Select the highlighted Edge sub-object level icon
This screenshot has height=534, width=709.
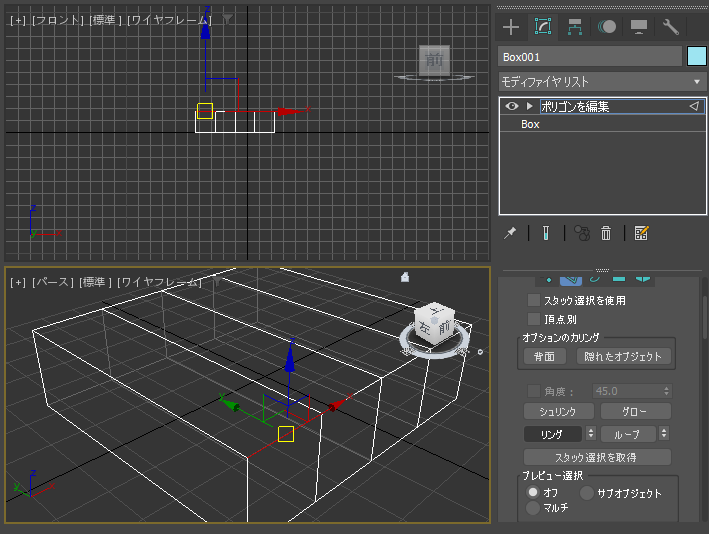571,280
